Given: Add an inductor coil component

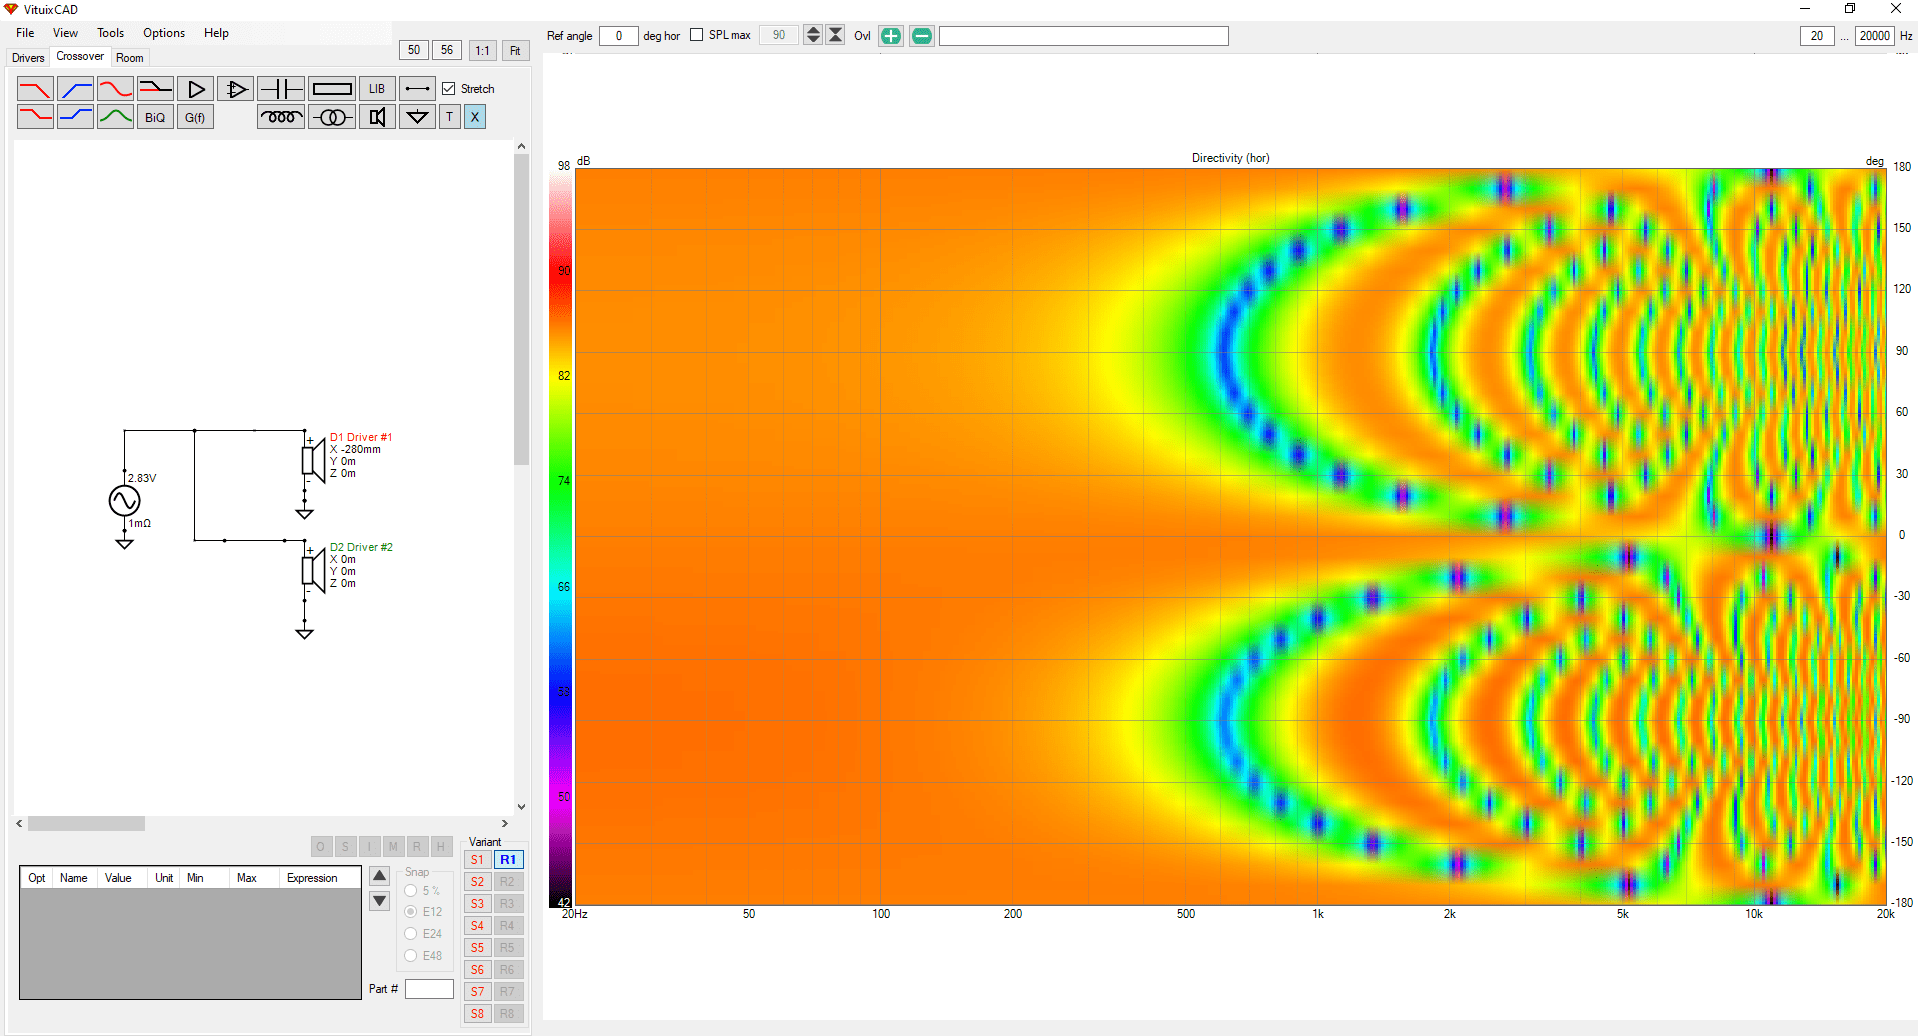Looking at the screenshot, I should coord(281,117).
